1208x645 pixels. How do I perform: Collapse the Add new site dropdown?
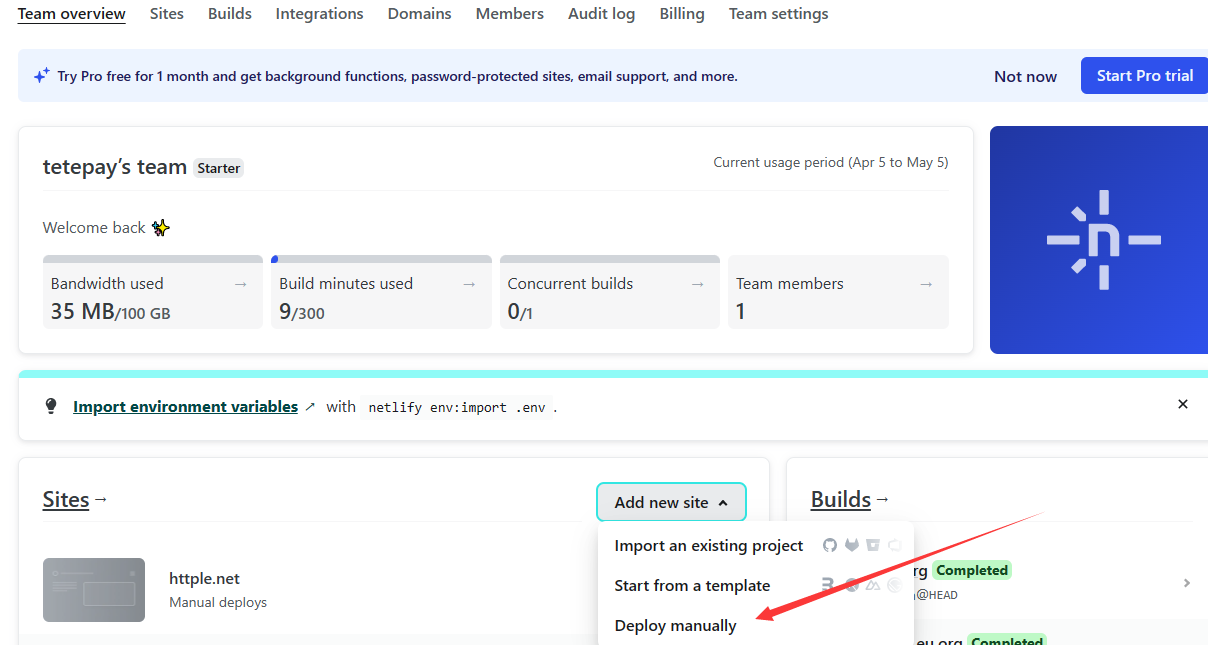click(x=671, y=502)
